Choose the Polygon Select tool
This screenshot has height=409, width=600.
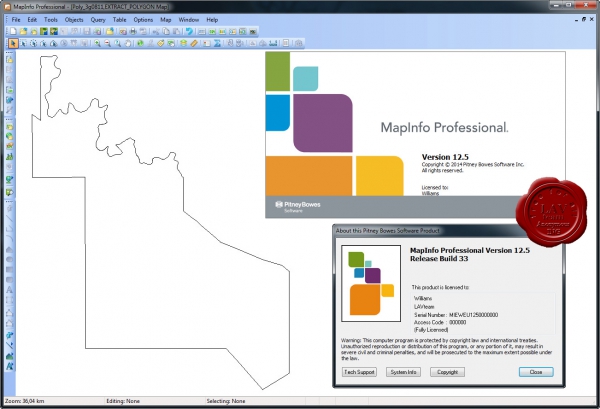point(43,43)
